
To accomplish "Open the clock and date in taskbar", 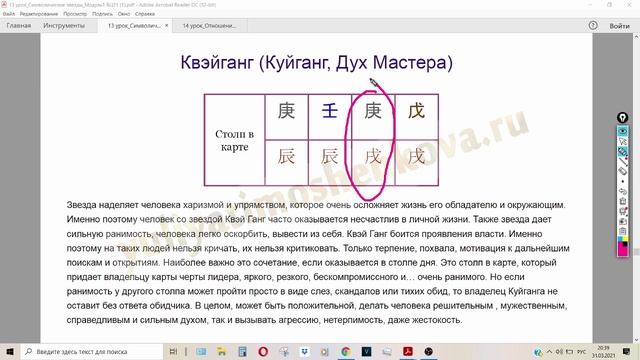I will point(603,352).
